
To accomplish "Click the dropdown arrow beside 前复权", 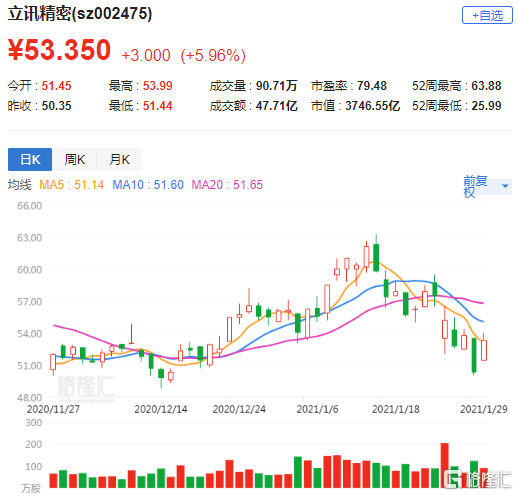I will tap(505, 186).
